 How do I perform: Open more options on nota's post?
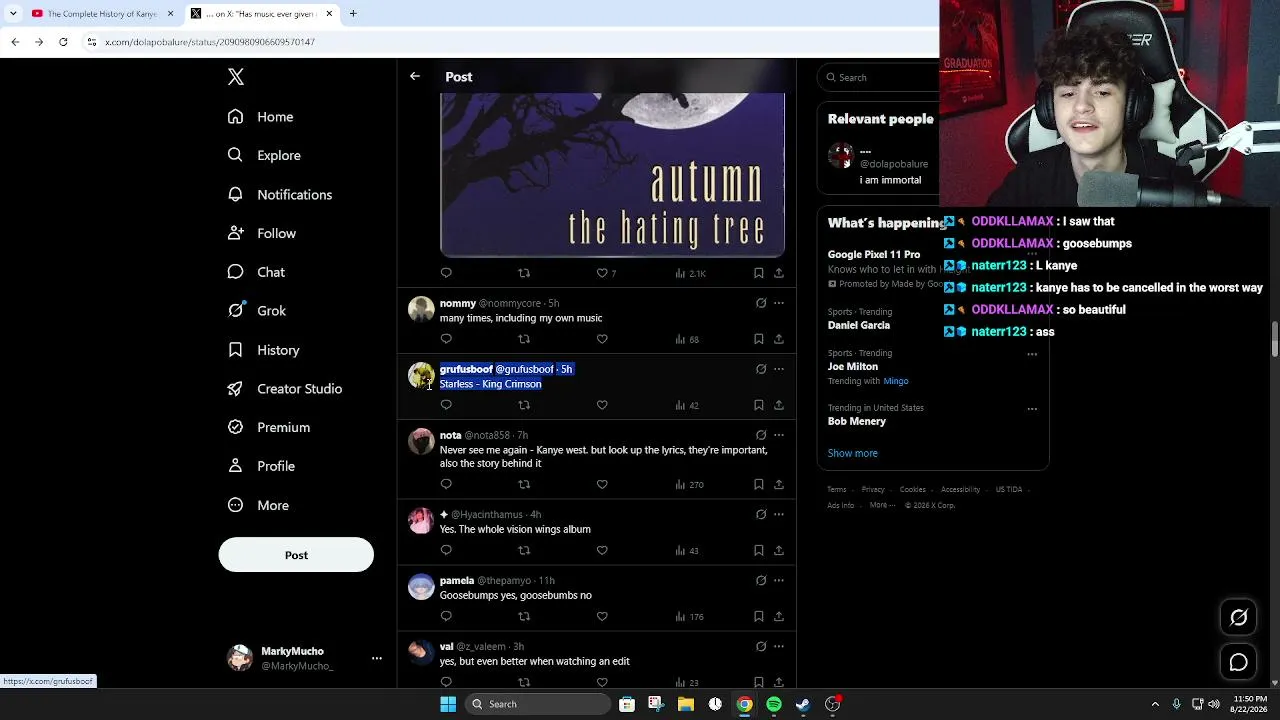779,435
